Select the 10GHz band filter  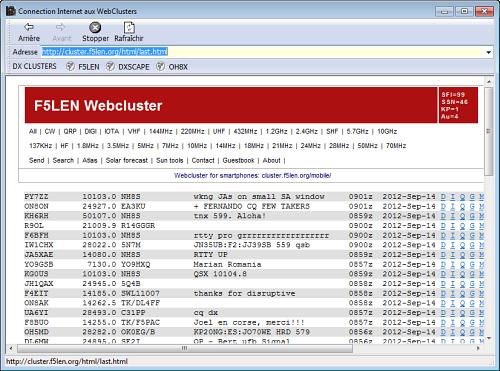387,131
